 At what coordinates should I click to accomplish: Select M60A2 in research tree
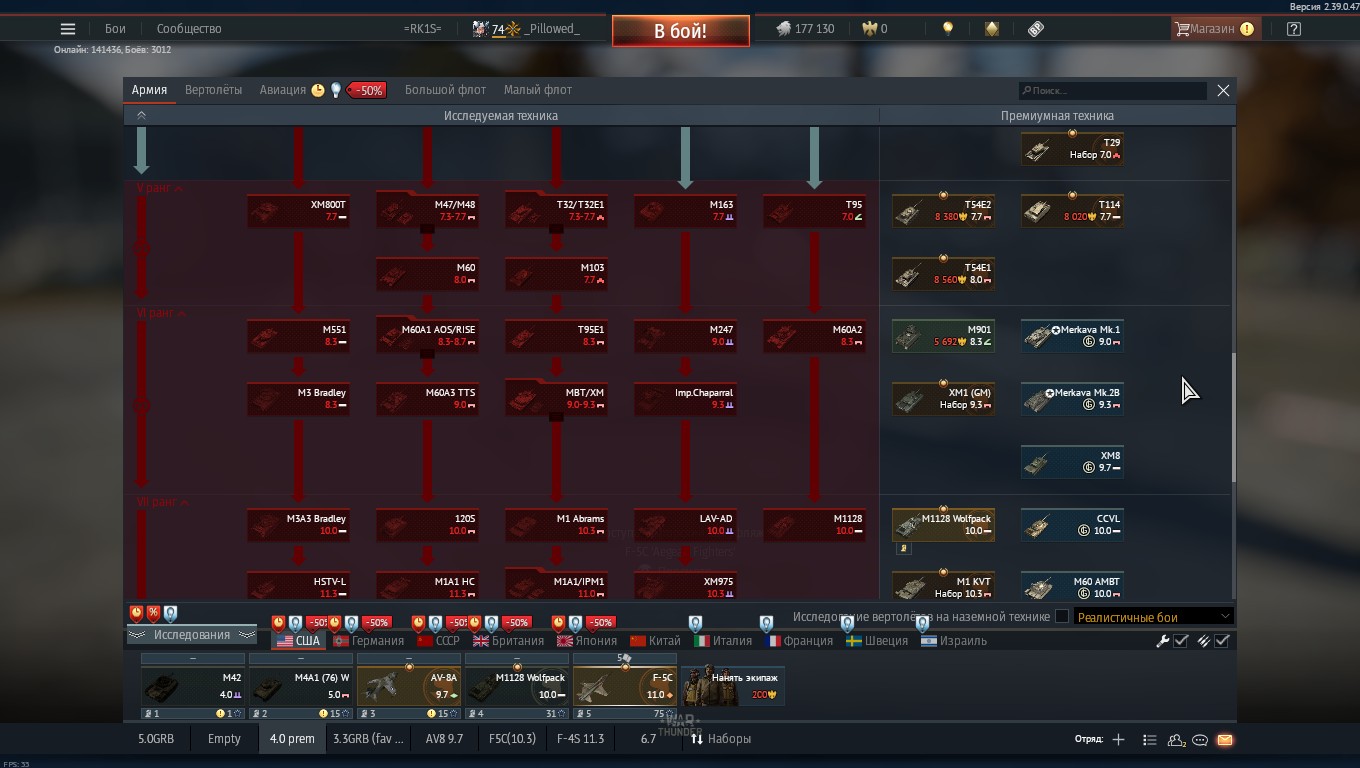pos(814,336)
